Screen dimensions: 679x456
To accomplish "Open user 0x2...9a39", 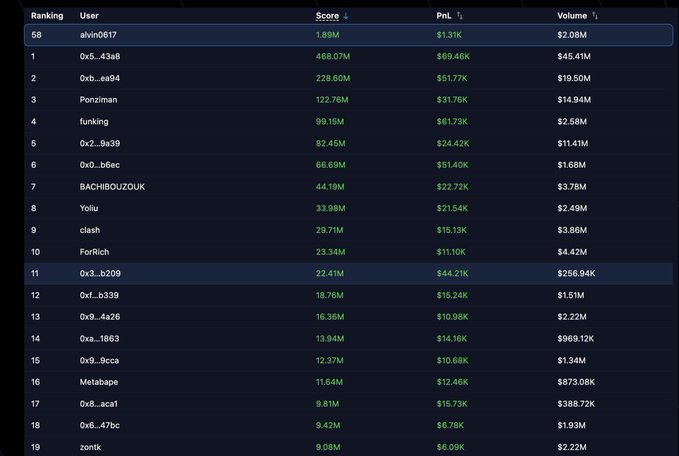I will [100, 143].
